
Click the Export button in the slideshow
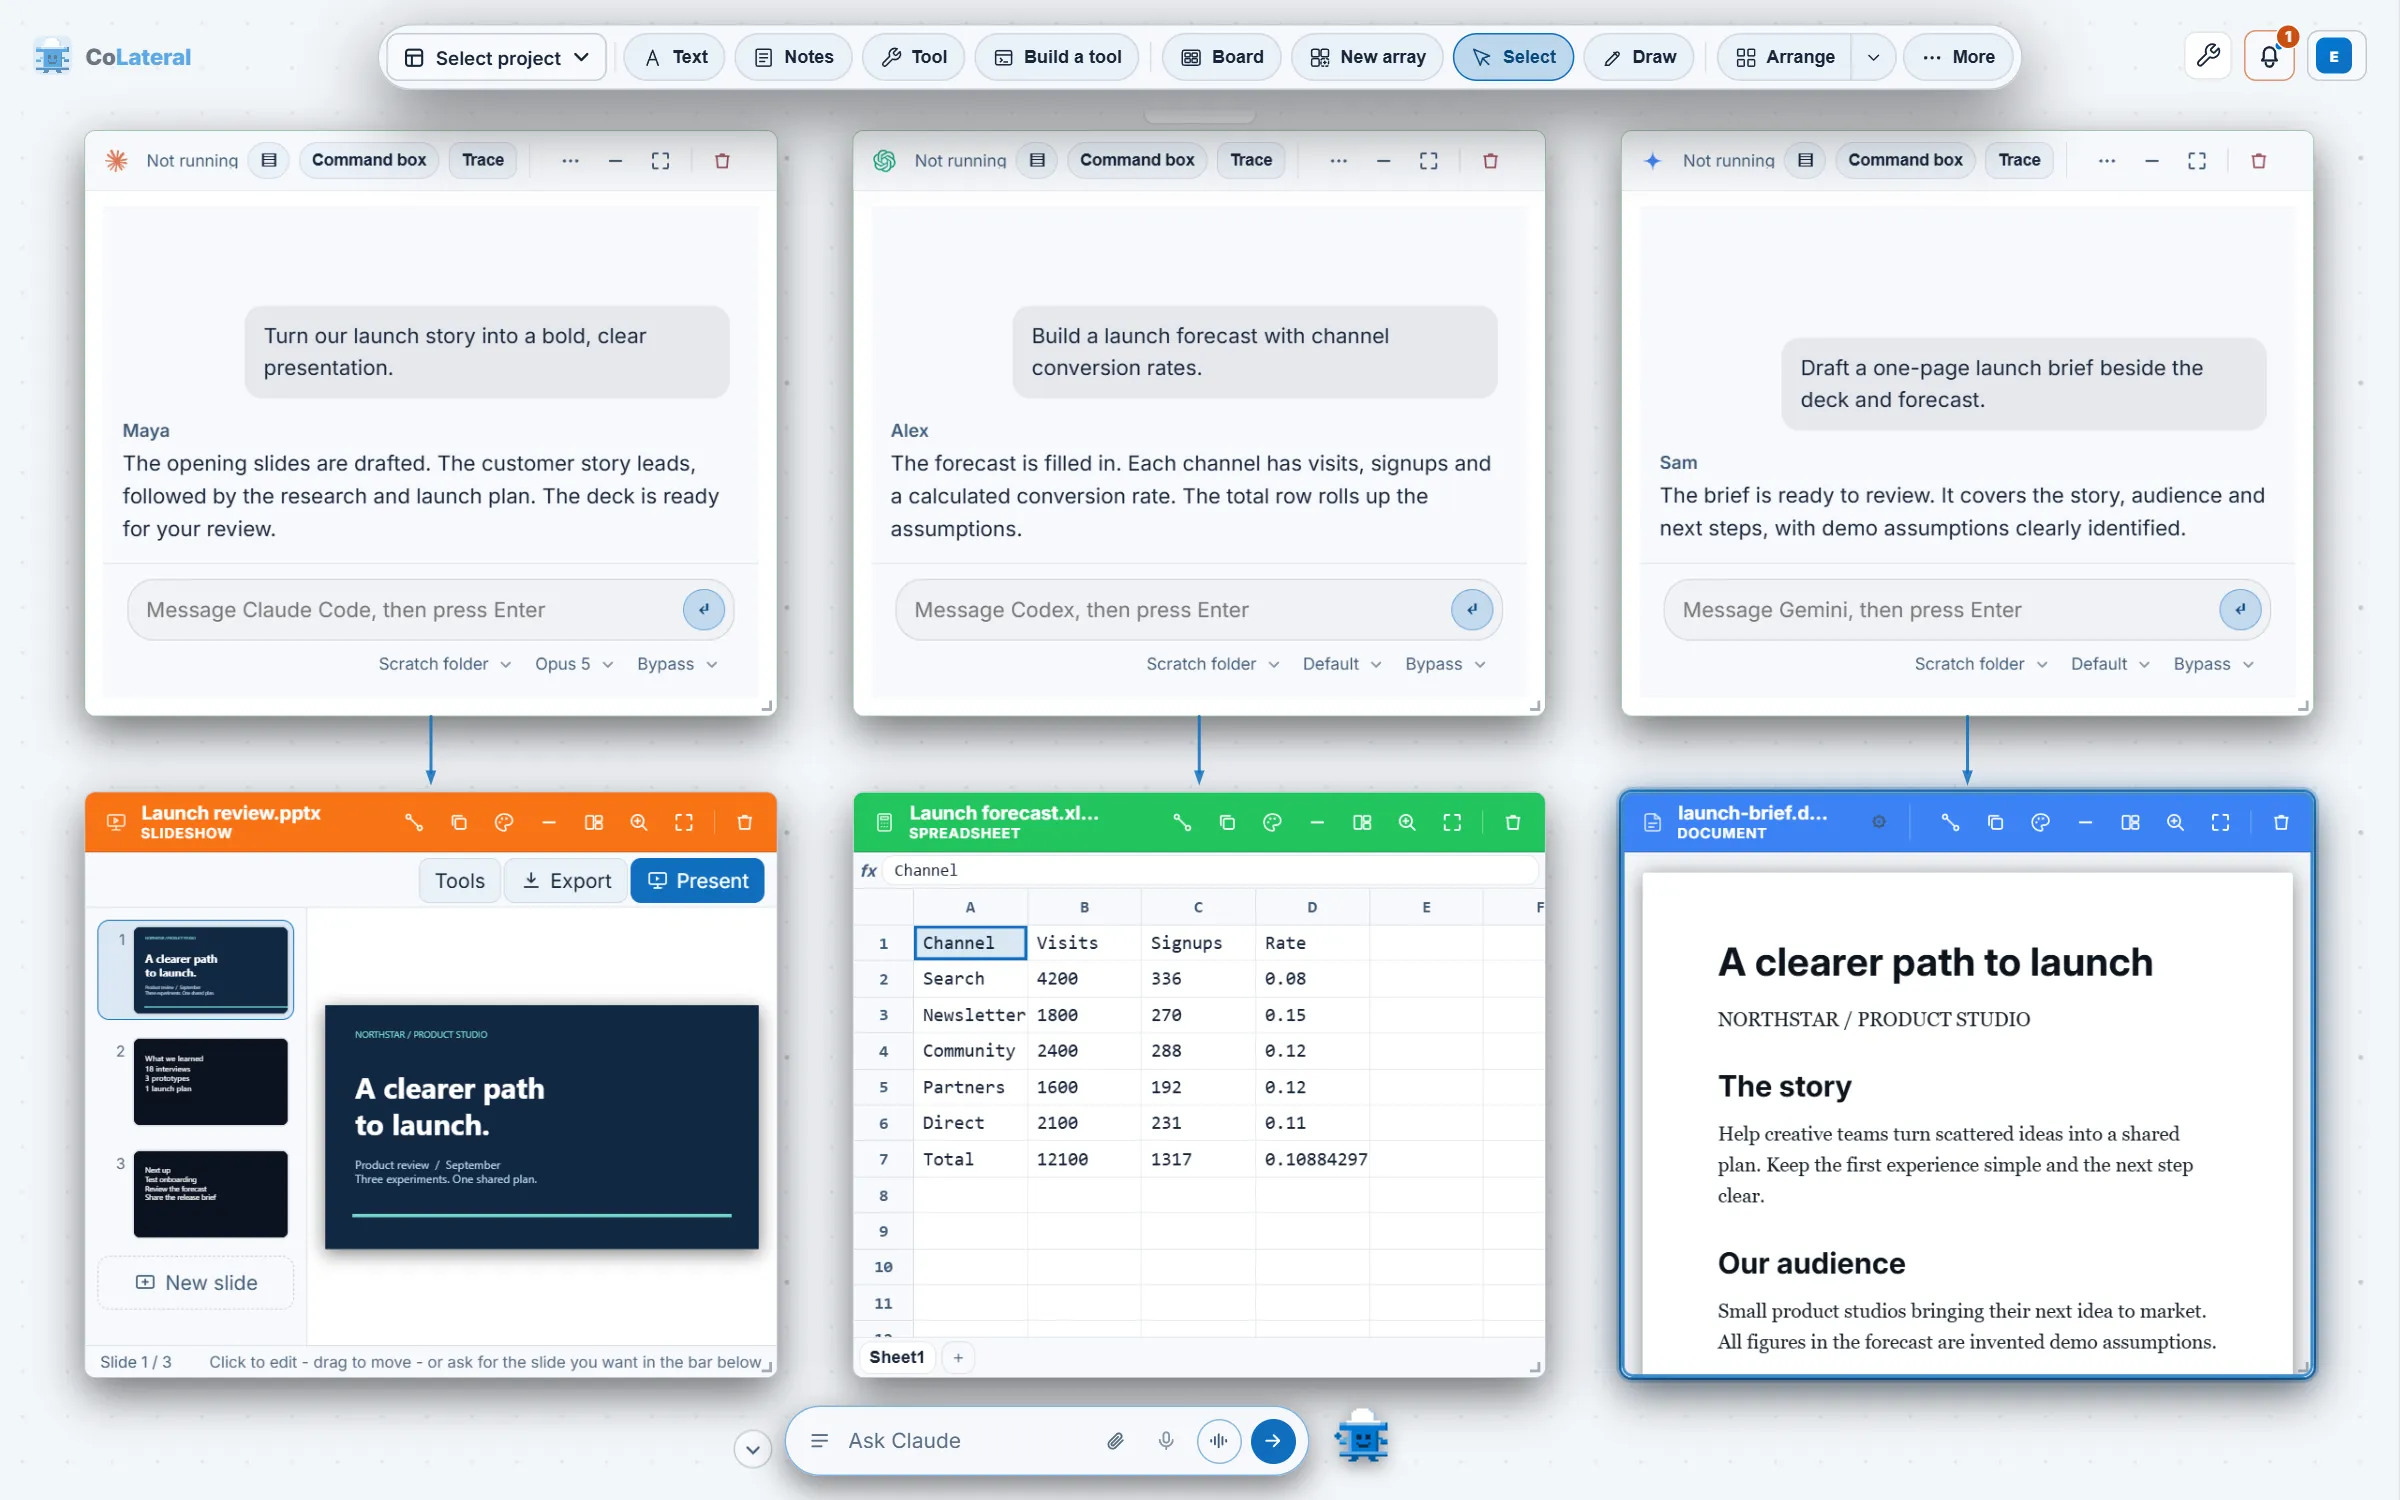tap(566, 880)
